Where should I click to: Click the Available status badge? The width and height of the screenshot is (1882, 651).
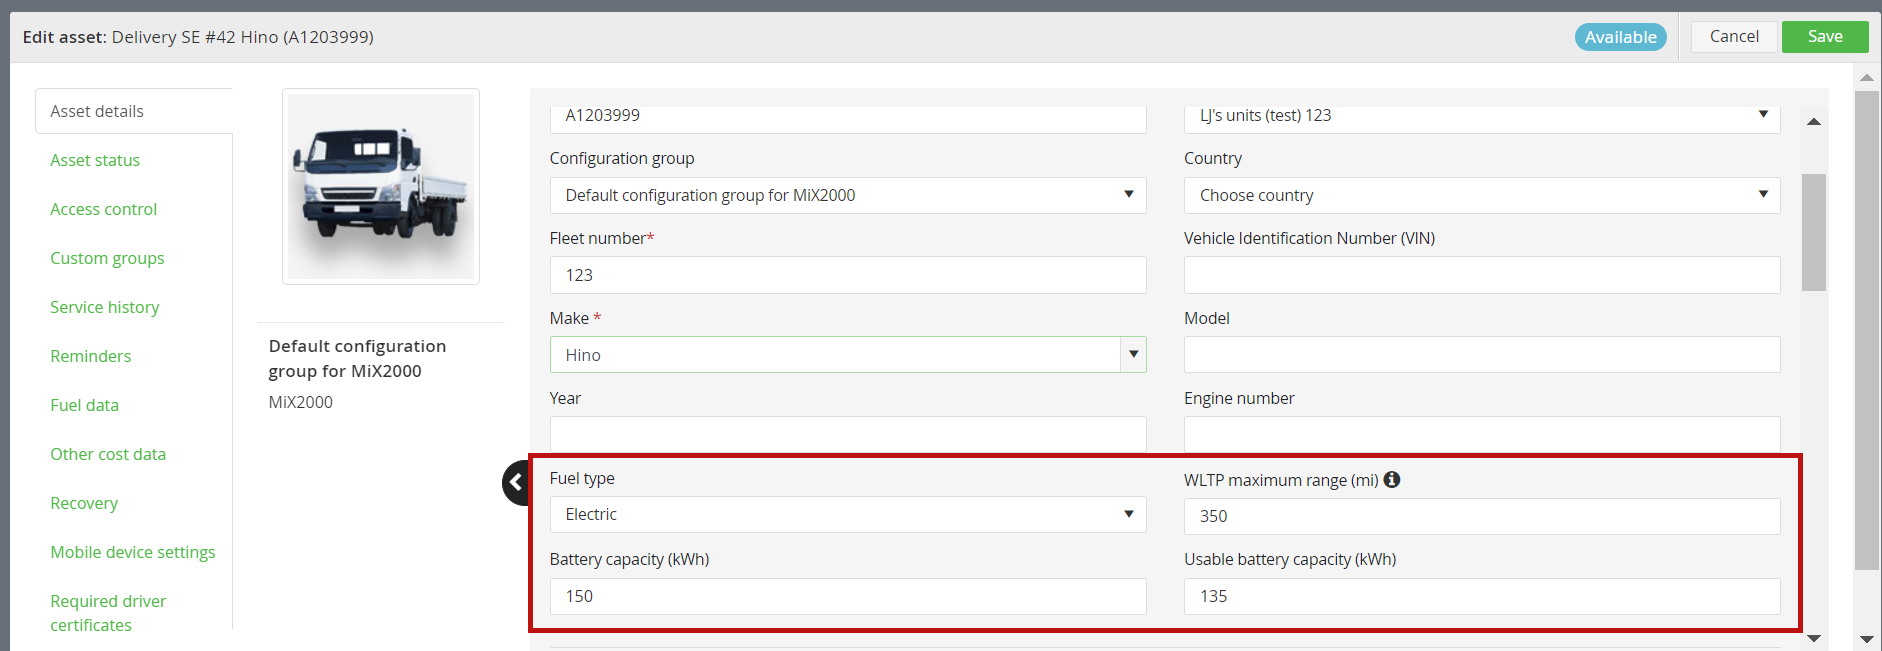(1621, 37)
